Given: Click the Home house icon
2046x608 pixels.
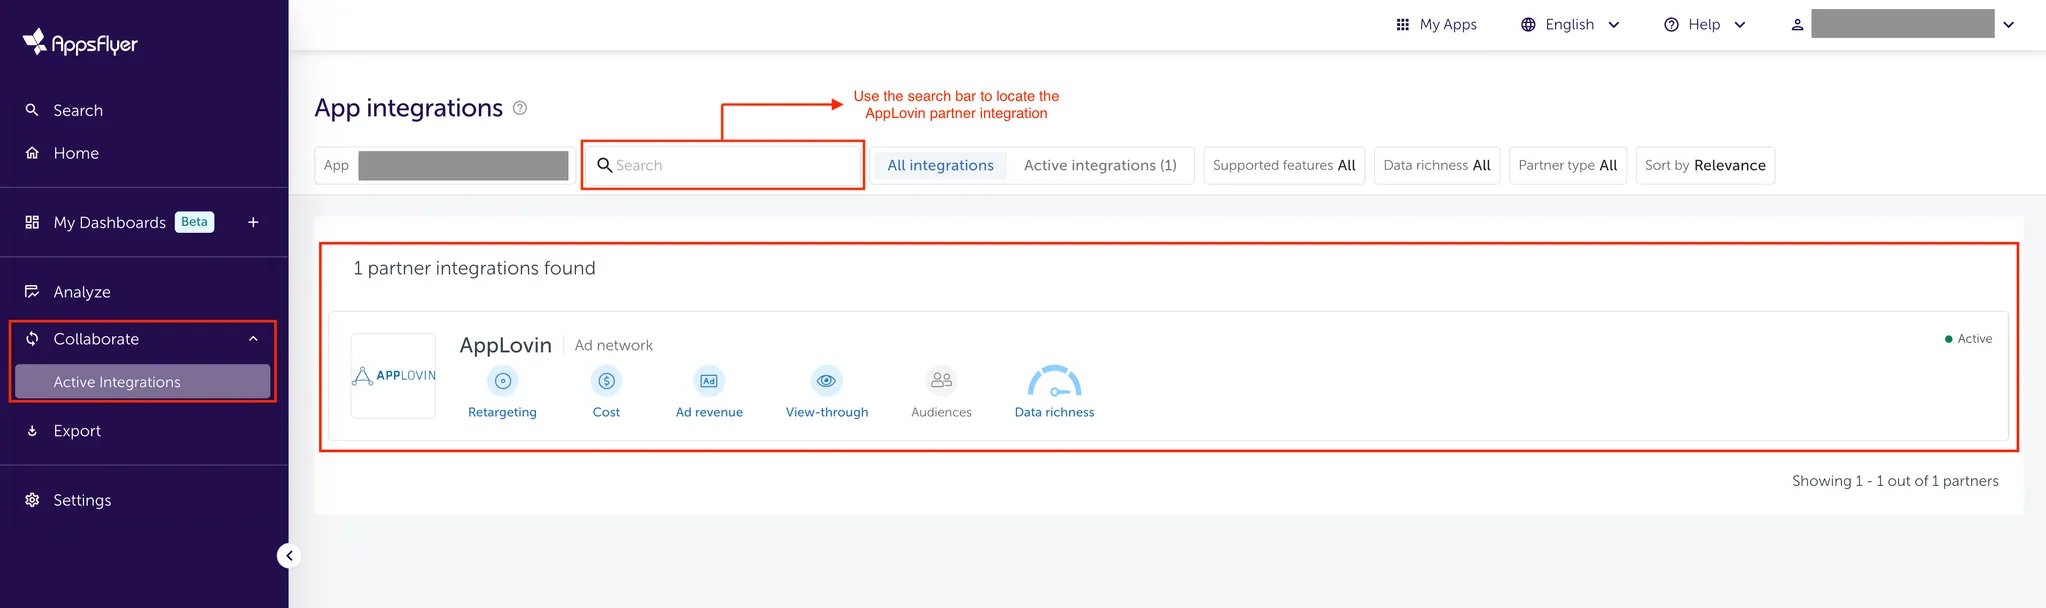Looking at the screenshot, I should coord(32,153).
